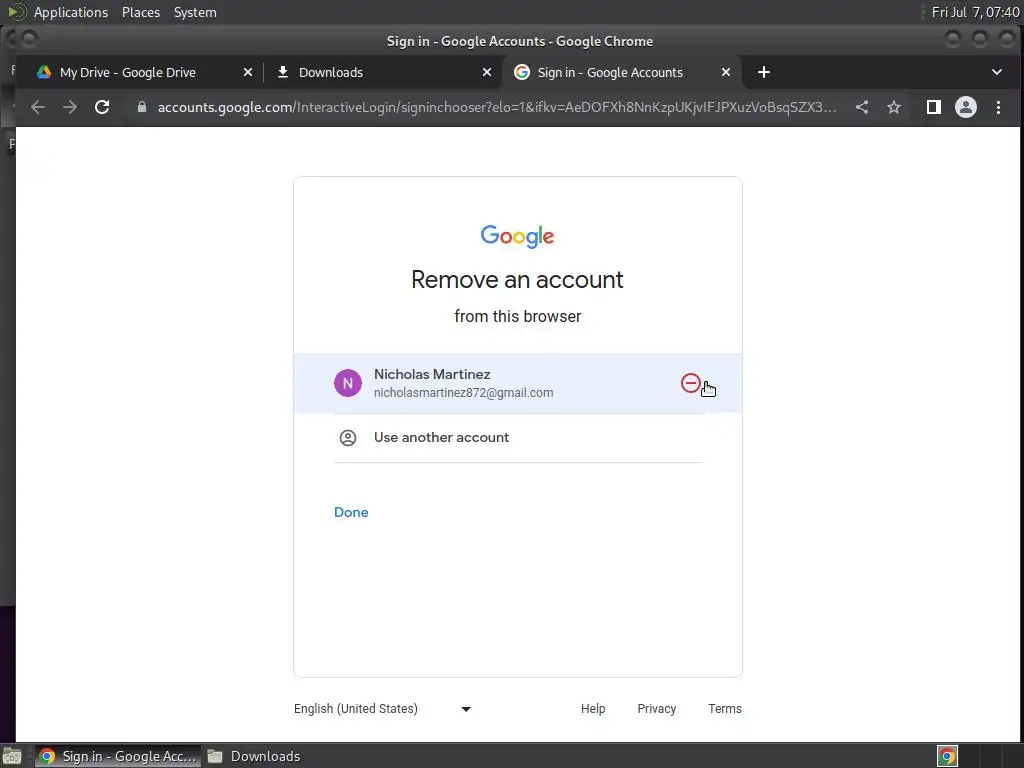Click the Chrome icon in bottom-right tray
The height and width of the screenshot is (768, 1024).
947,756
